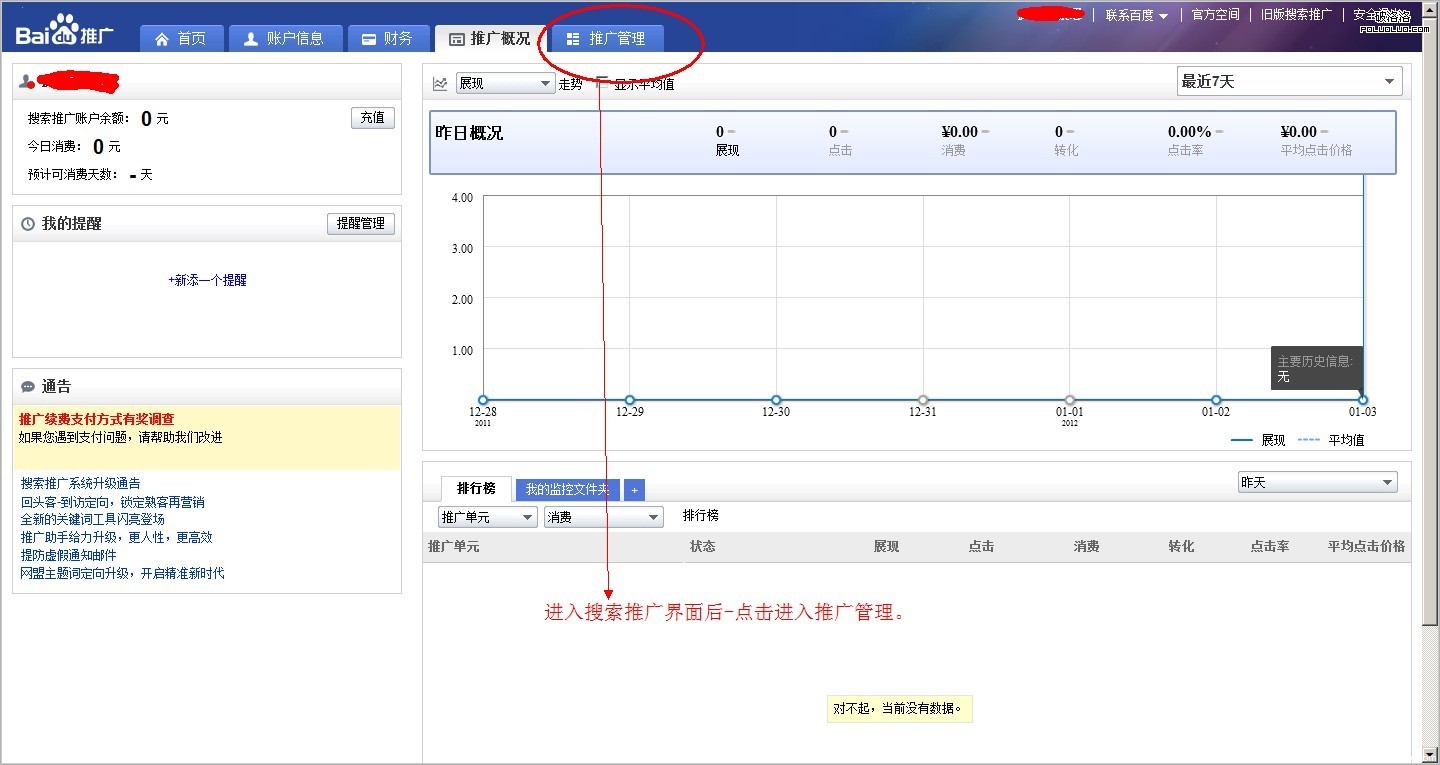Click the clock icon beside 我的提醒
1440x765 pixels.
click(x=28, y=224)
